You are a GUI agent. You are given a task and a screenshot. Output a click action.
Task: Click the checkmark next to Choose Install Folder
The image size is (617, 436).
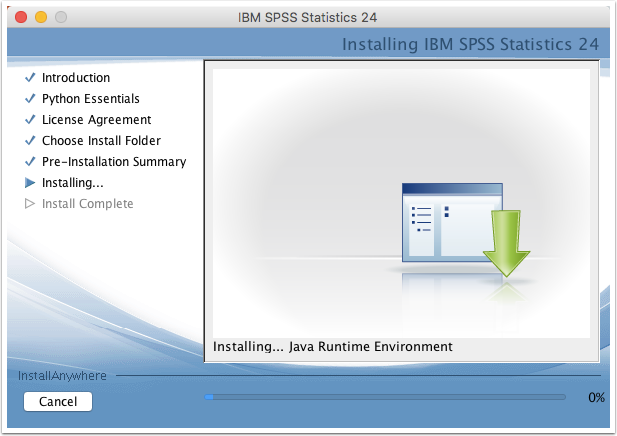tap(30, 140)
